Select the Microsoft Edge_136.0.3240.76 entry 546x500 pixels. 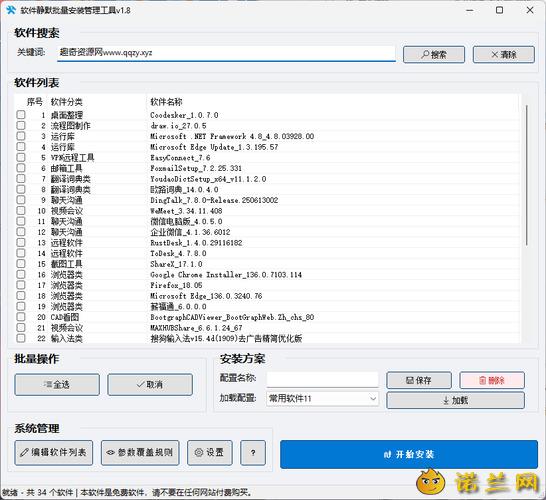[206, 296]
